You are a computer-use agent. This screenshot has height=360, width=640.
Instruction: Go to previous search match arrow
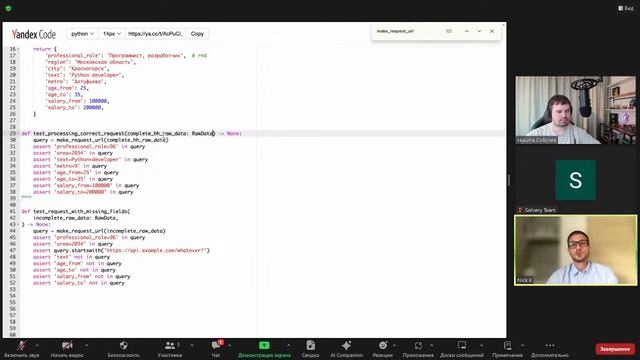coord(467,31)
